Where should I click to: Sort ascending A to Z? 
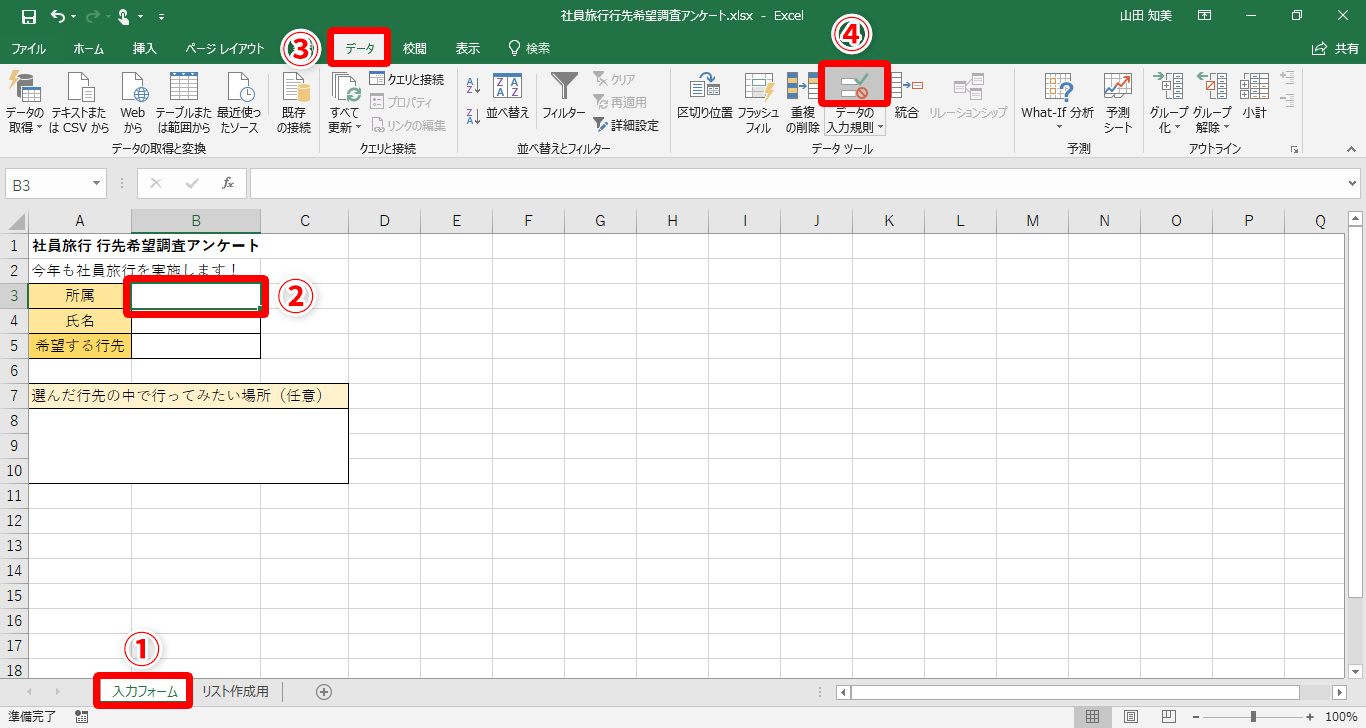click(x=474, y=86)
